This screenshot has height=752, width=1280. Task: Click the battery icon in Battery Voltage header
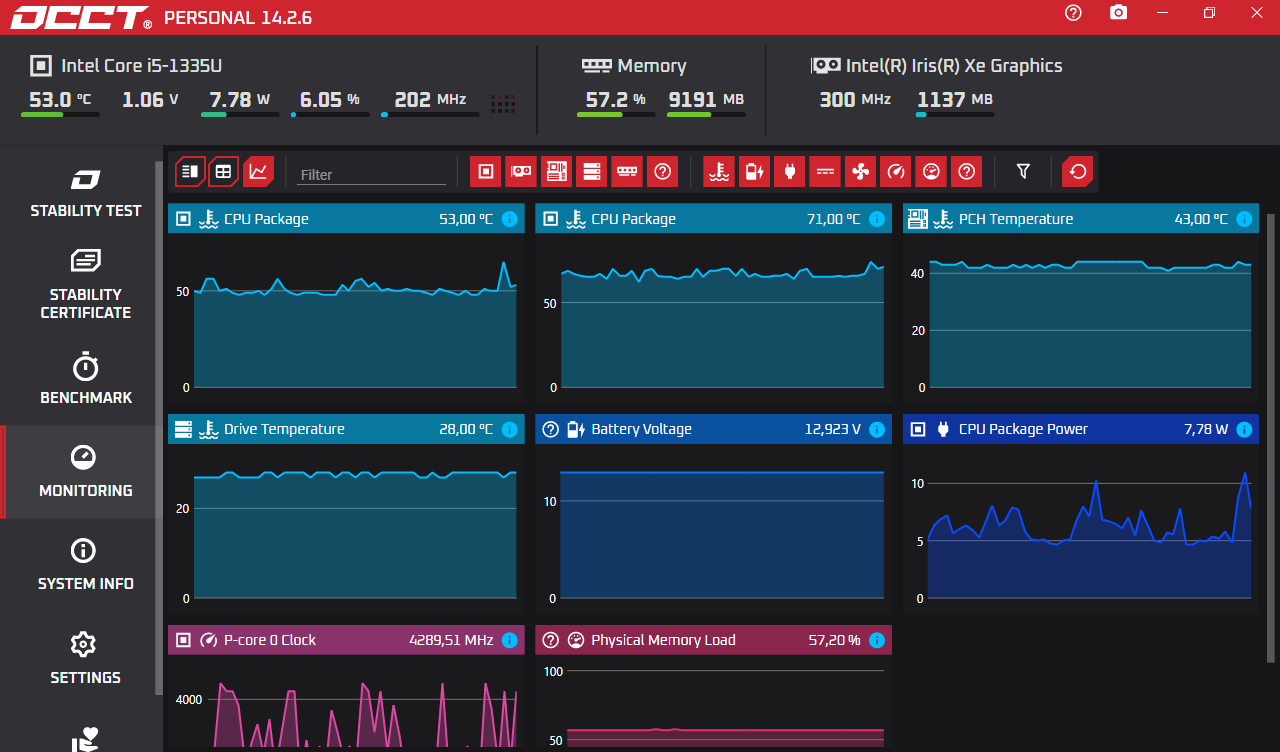576,429
